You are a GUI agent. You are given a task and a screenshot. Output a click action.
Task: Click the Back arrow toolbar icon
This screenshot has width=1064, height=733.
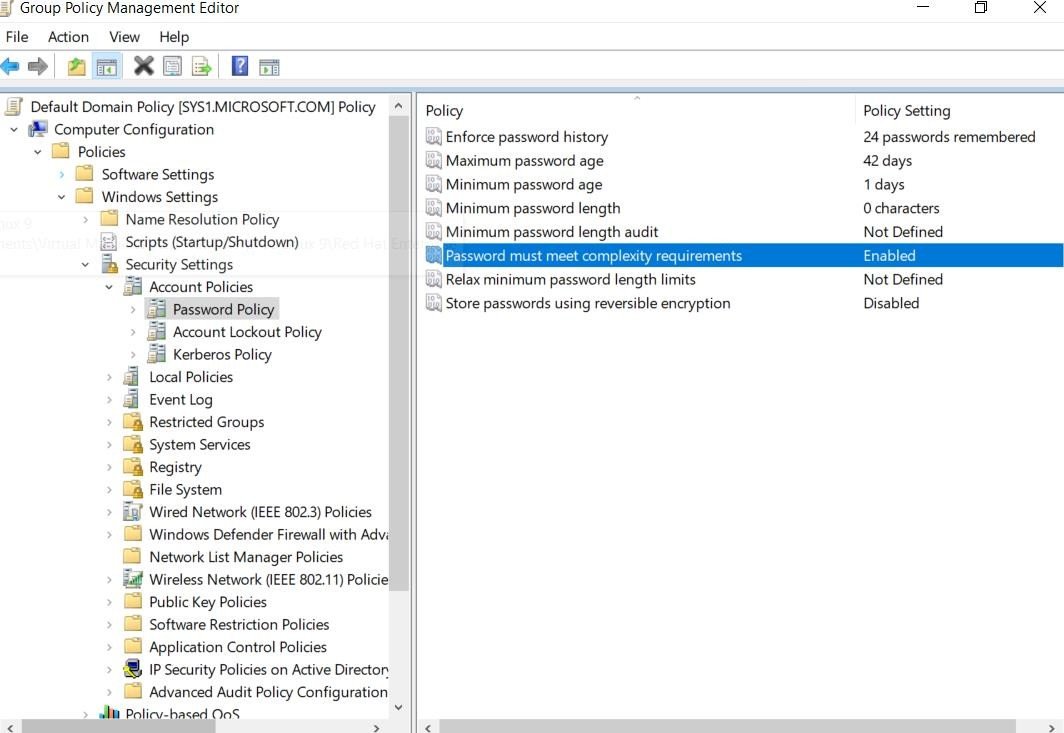point(10,67)
